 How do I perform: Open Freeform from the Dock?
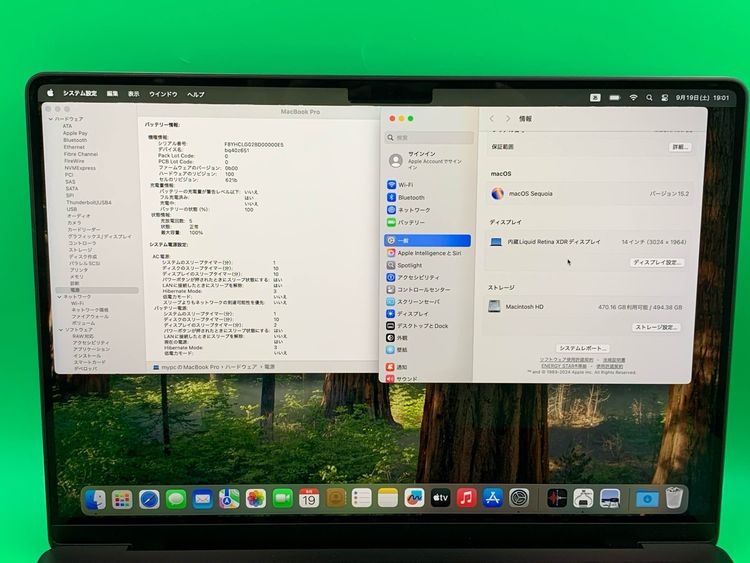click(x=414, y=498)
